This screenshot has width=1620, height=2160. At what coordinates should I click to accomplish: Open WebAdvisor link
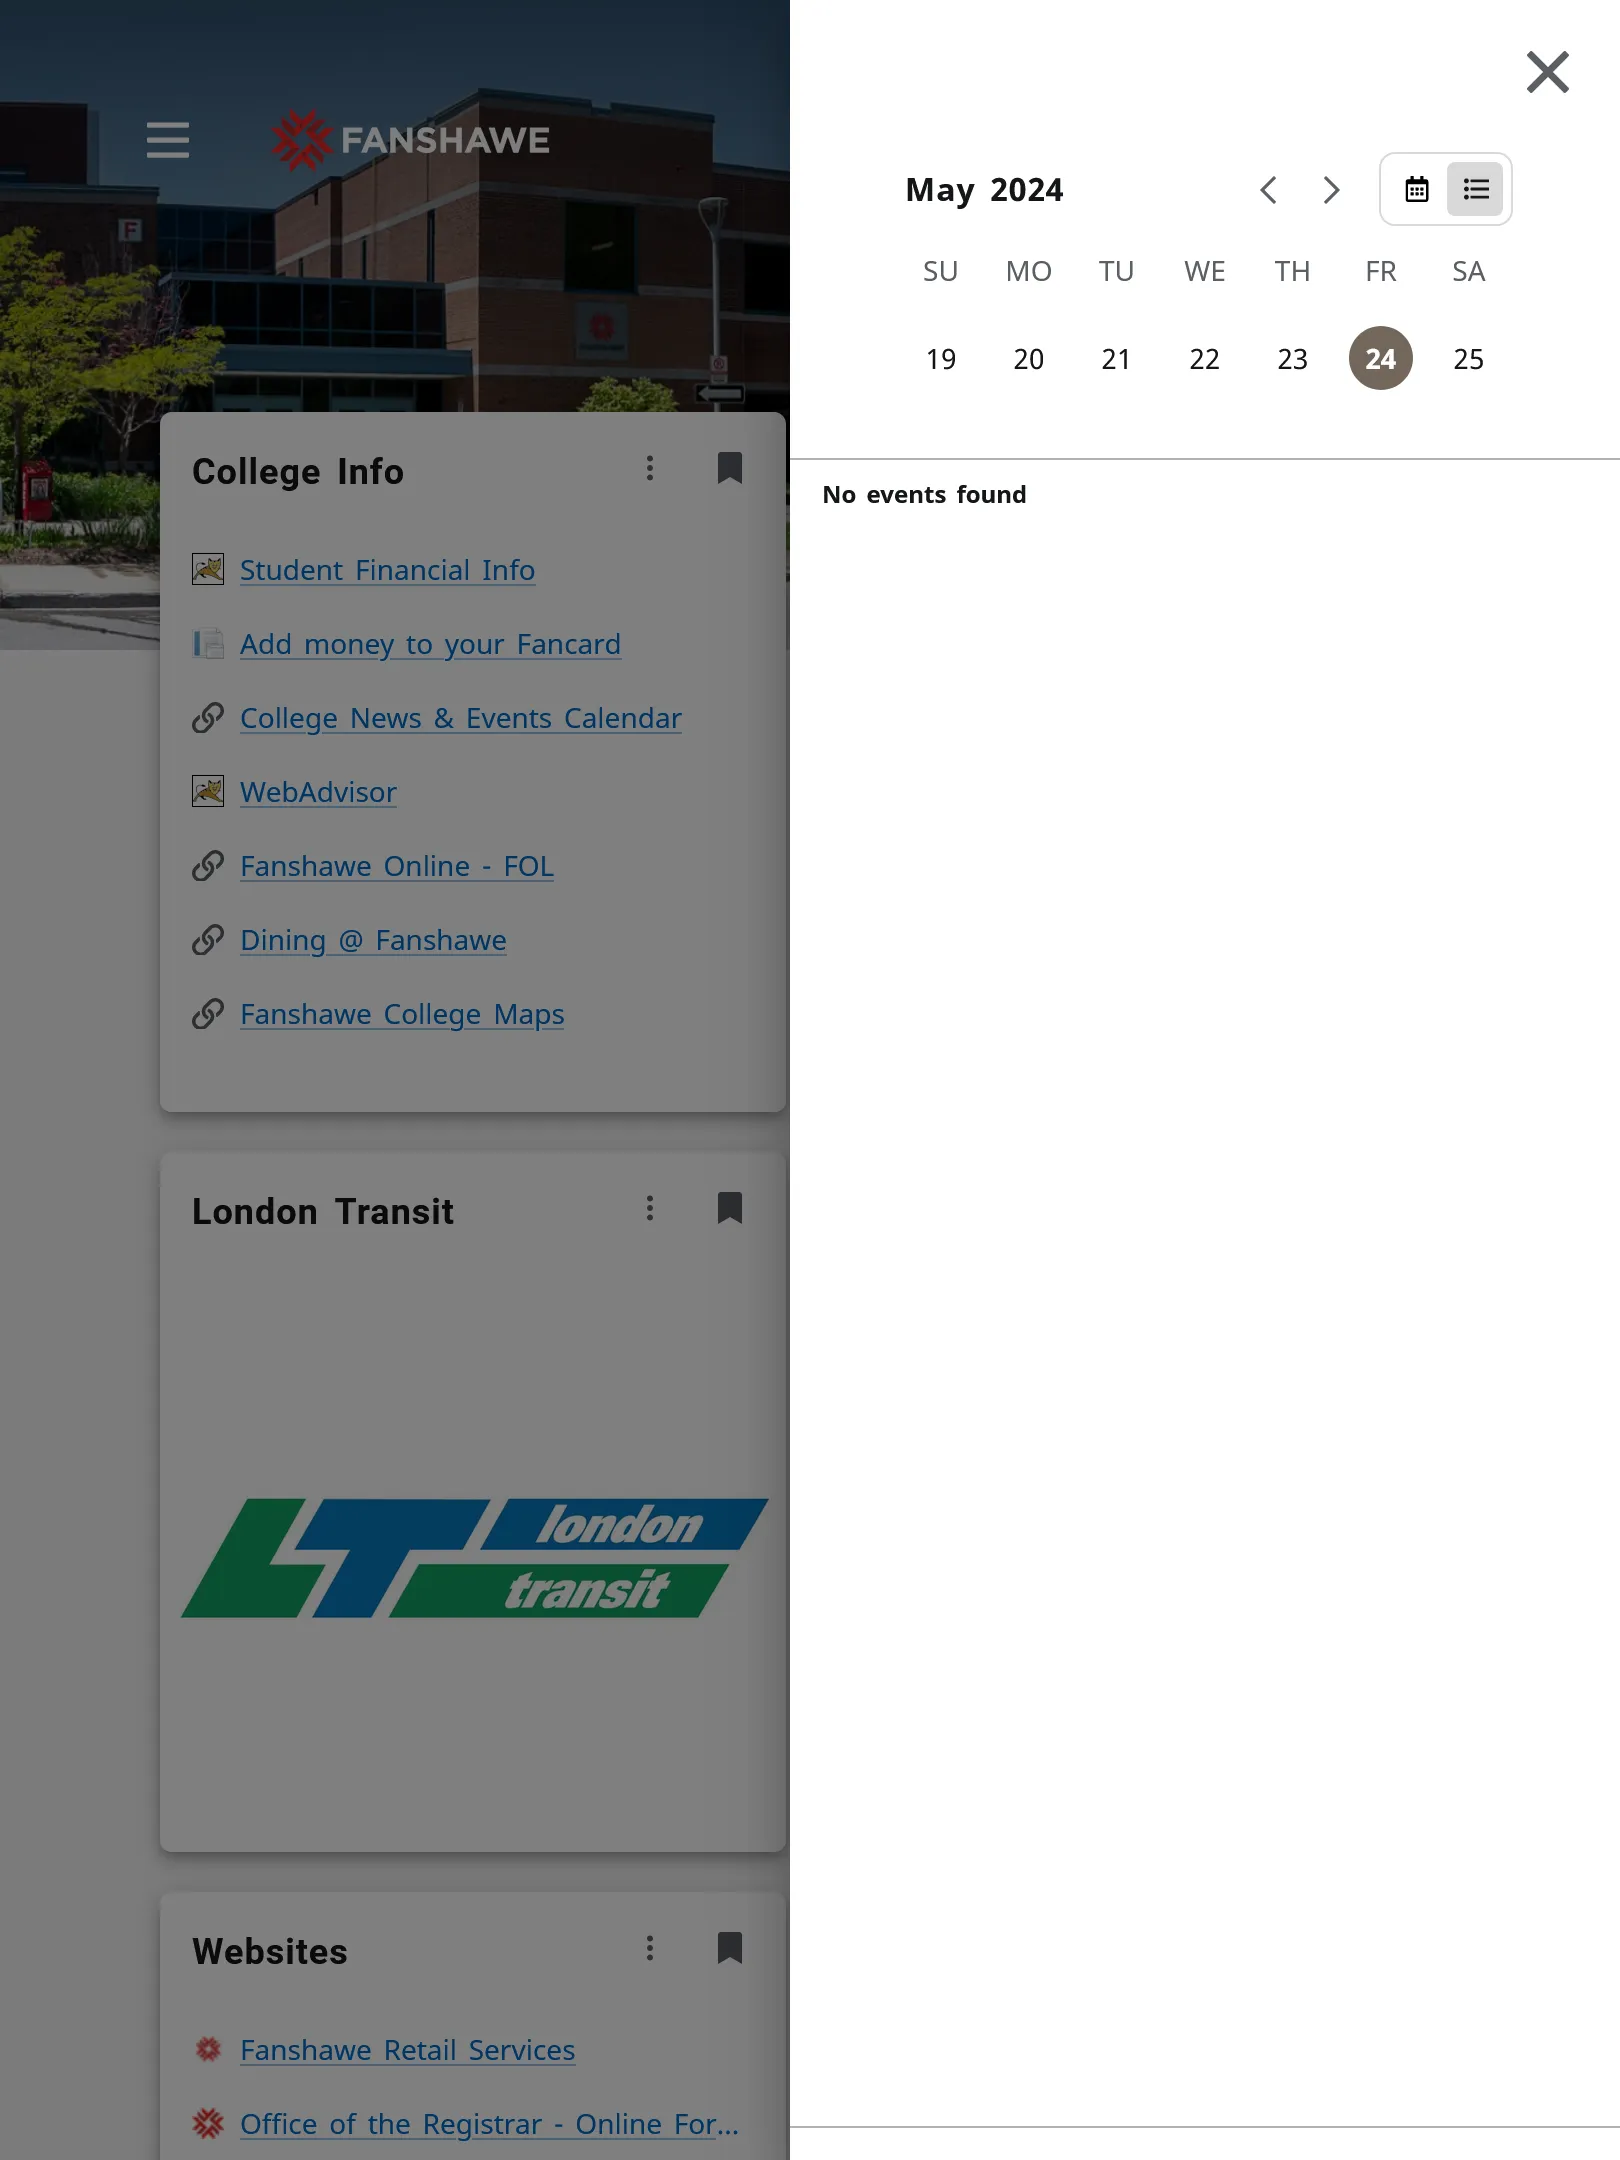[x=318, y=792]
